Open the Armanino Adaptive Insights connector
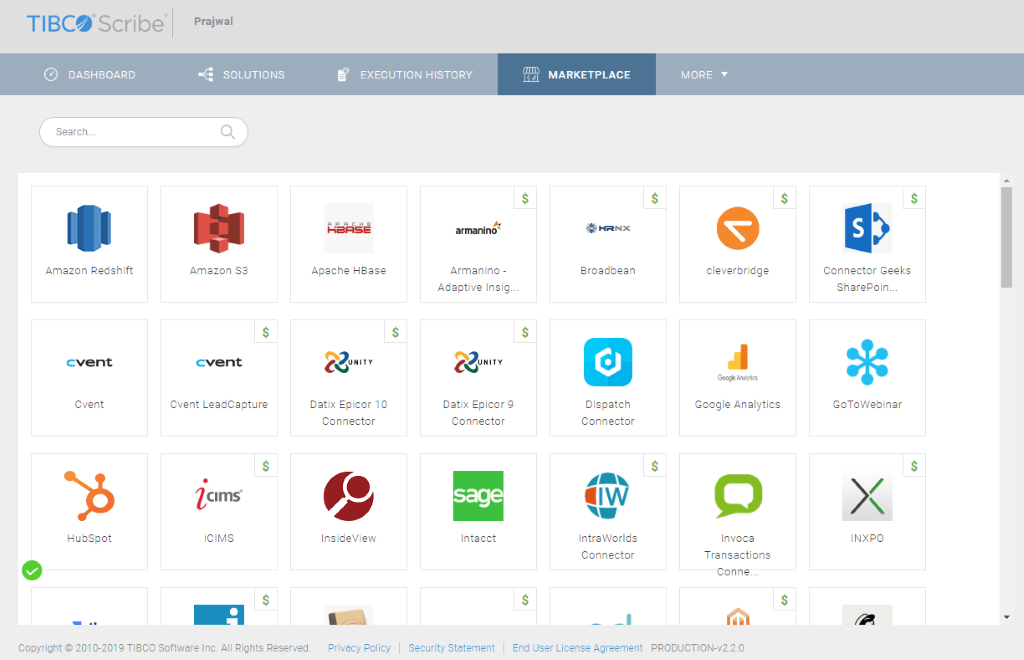Viewport: 1024px width, 660px height. tap(478, 244)
